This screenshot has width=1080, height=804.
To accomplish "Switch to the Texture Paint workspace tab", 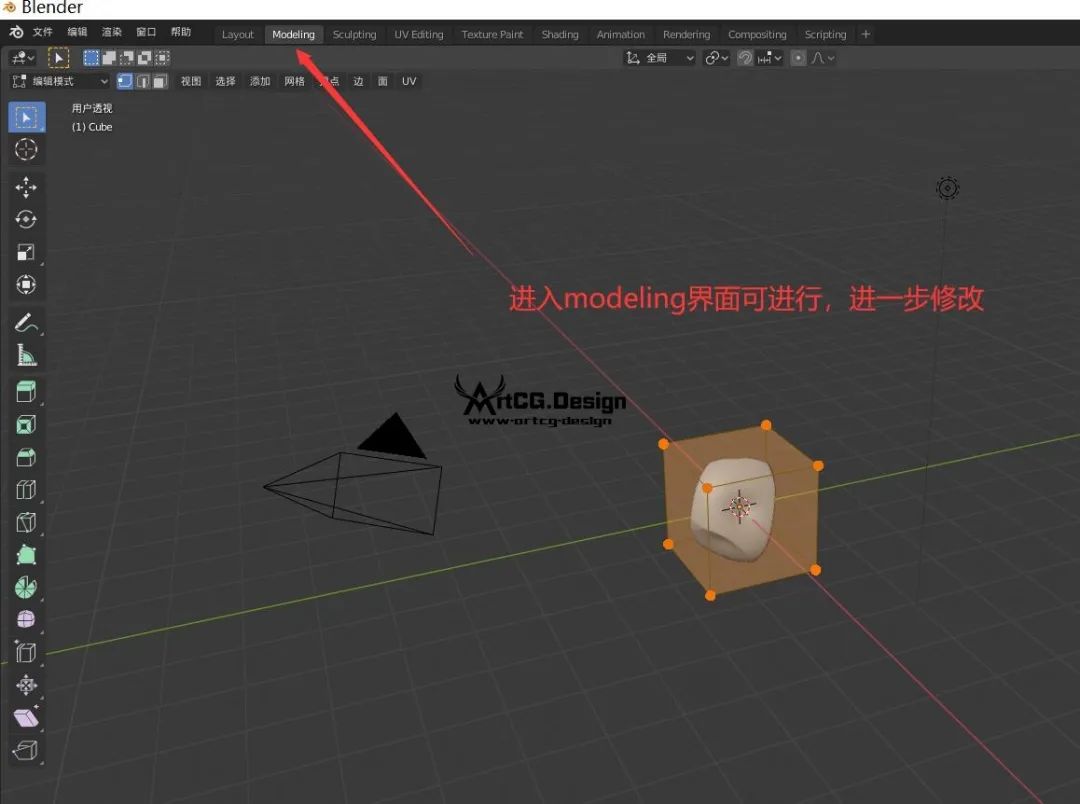I will tap(492, 34).
